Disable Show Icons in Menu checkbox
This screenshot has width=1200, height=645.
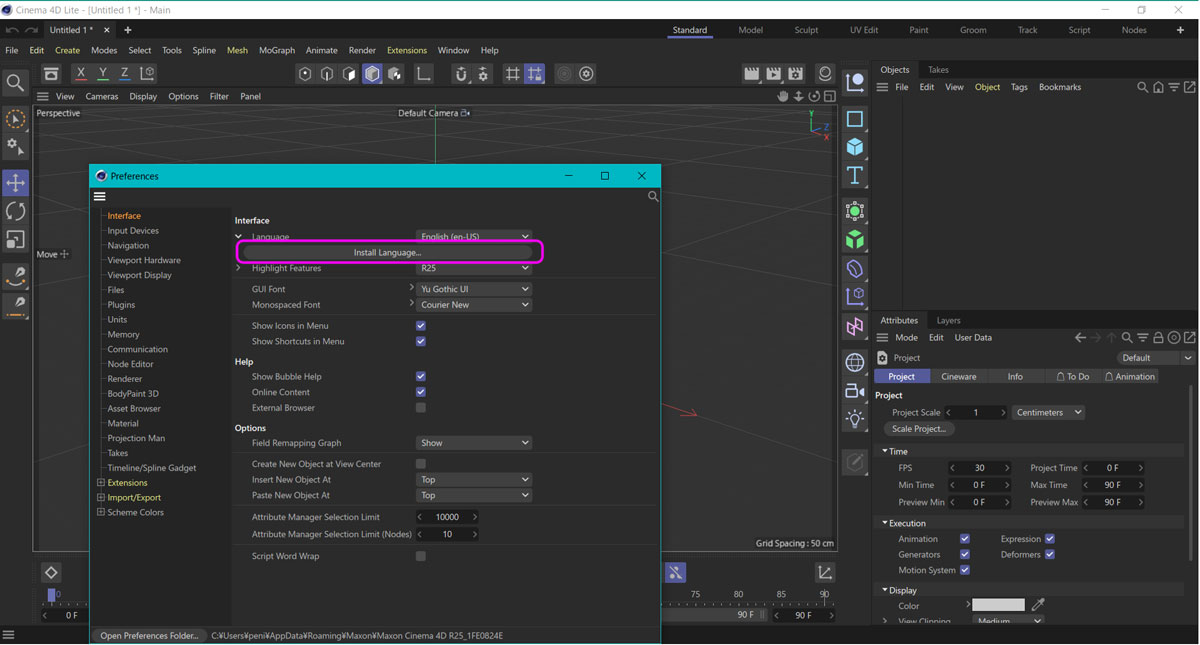[421, 326]
